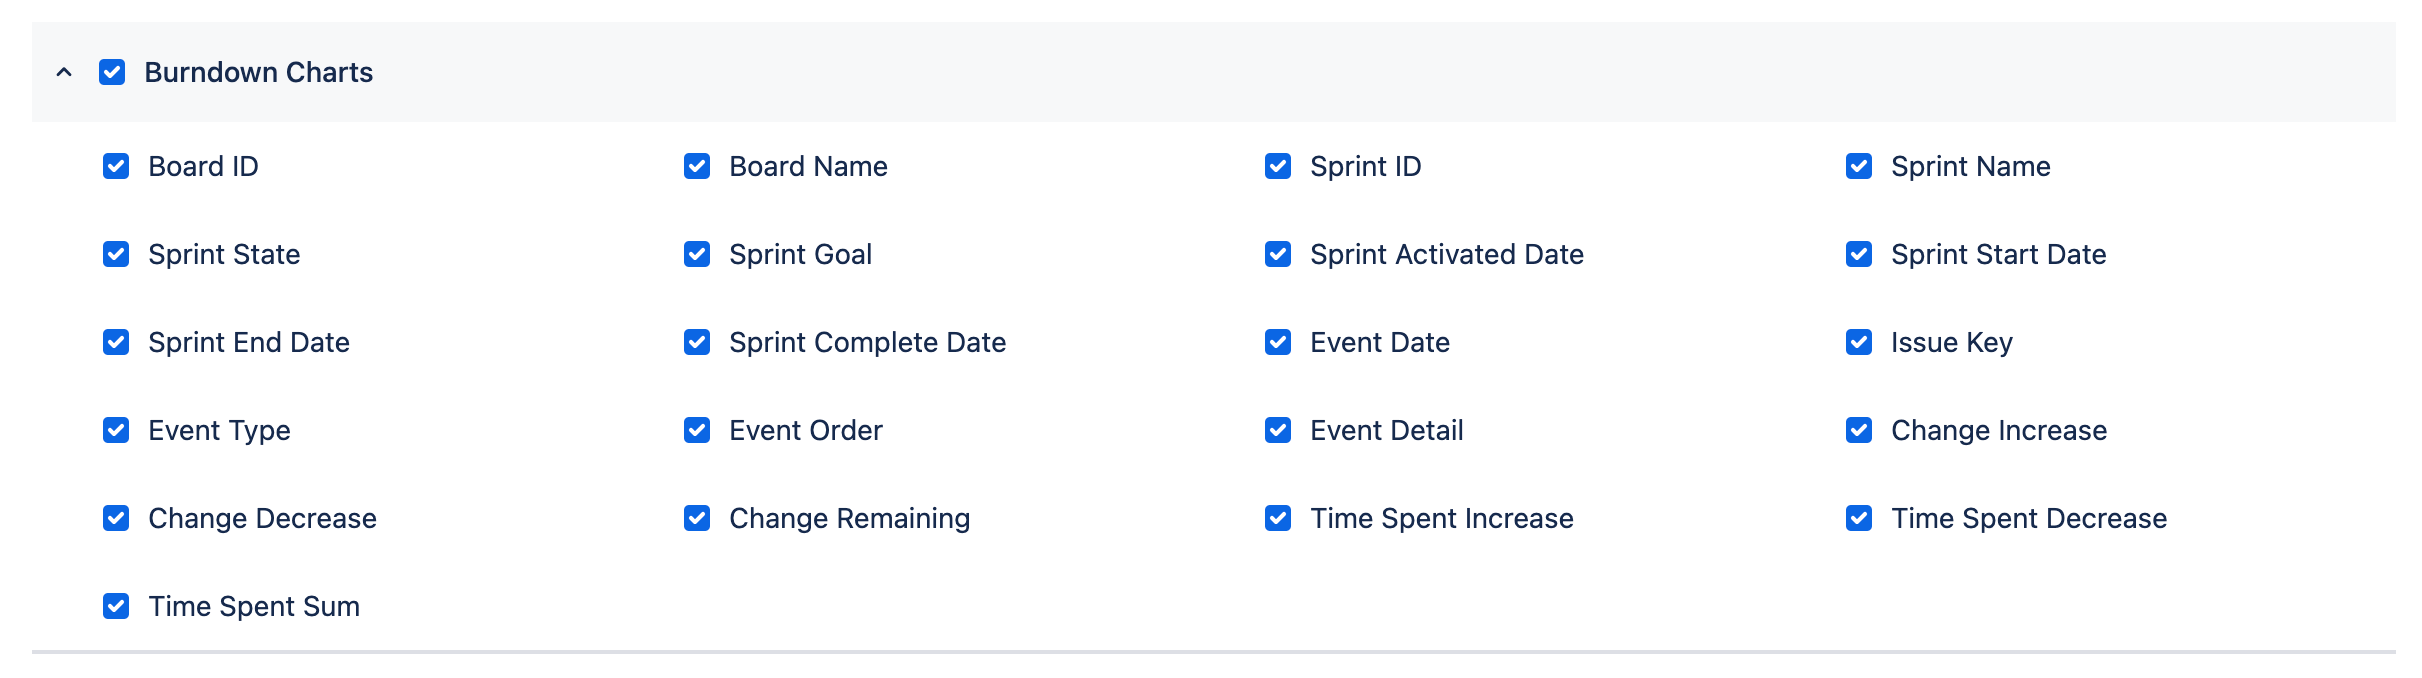Uncheck Sprint State option
Screen dimensions: 2422x678
(x=116, y=254)
